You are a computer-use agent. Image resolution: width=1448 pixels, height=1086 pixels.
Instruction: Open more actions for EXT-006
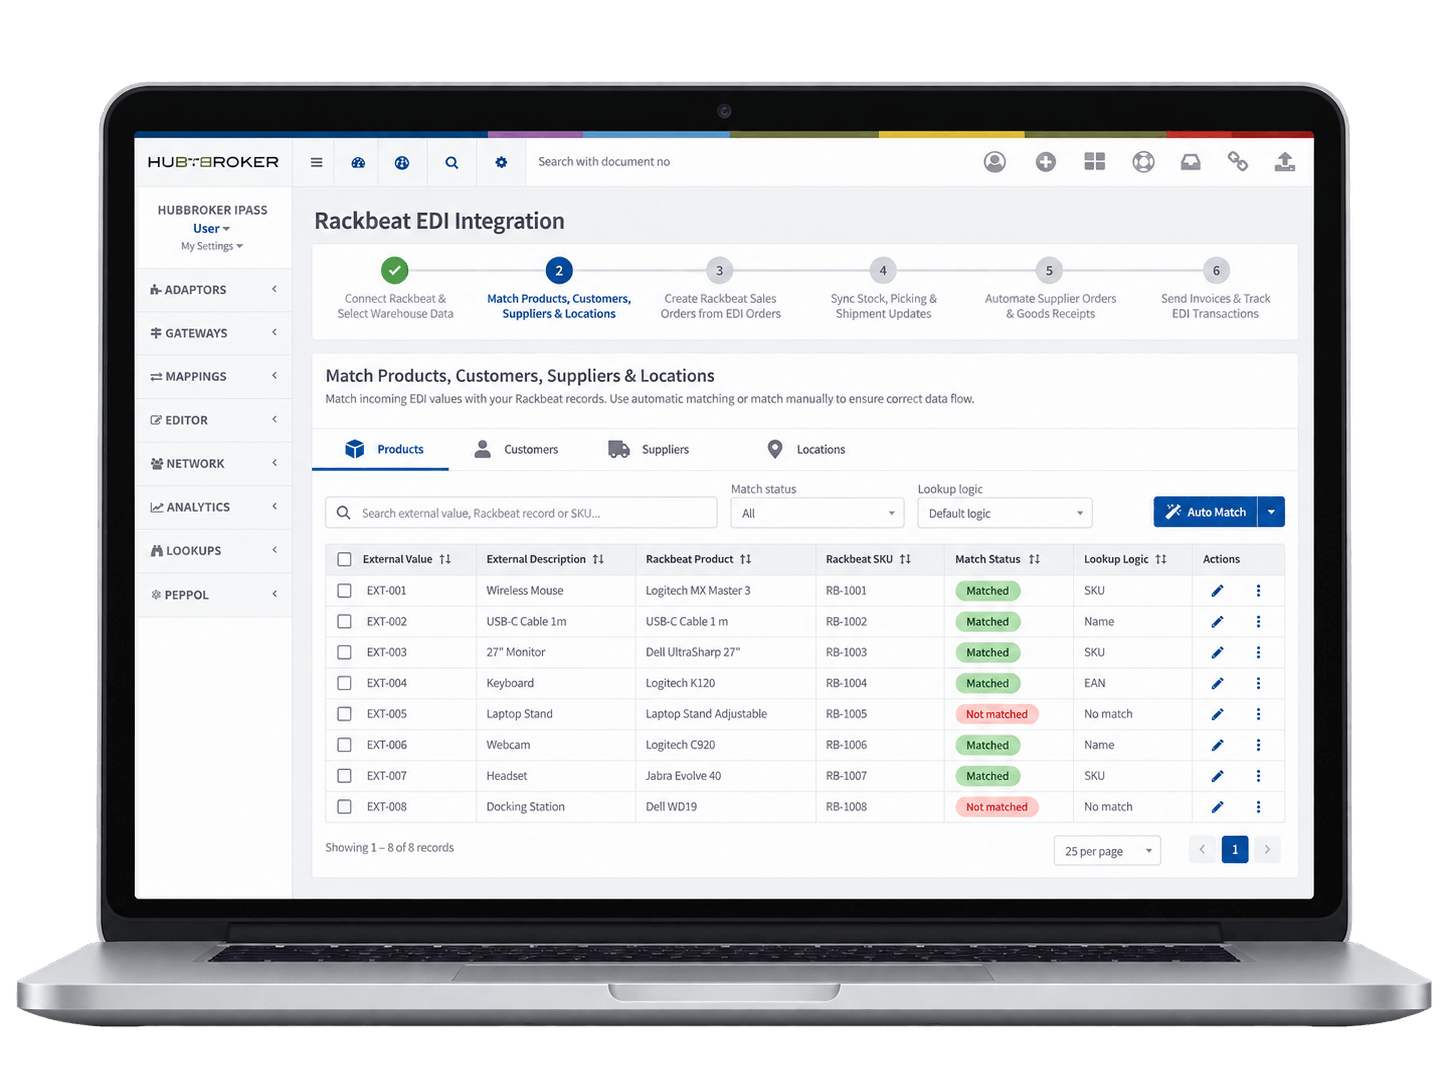[x=1258, y=745]
